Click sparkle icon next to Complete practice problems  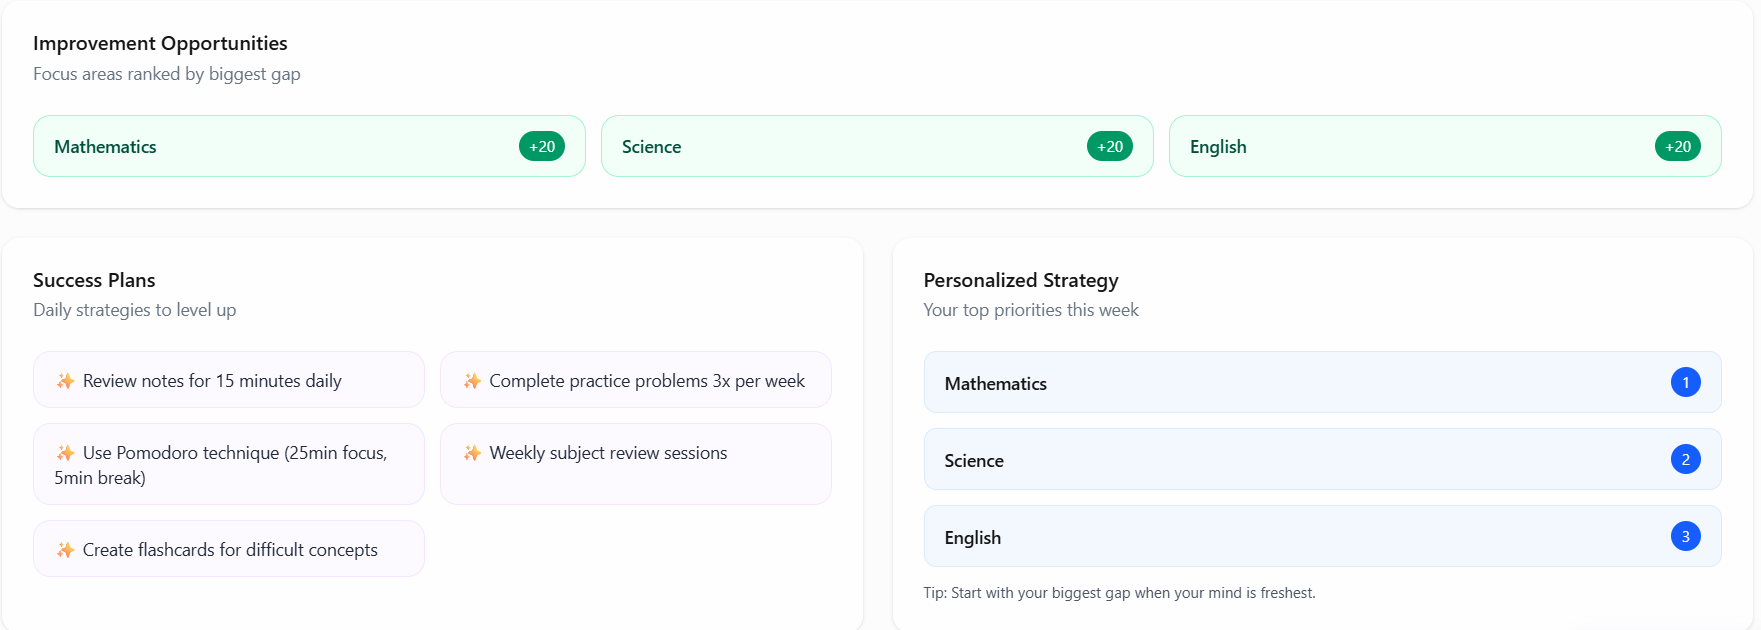click(x=472, y=381)
